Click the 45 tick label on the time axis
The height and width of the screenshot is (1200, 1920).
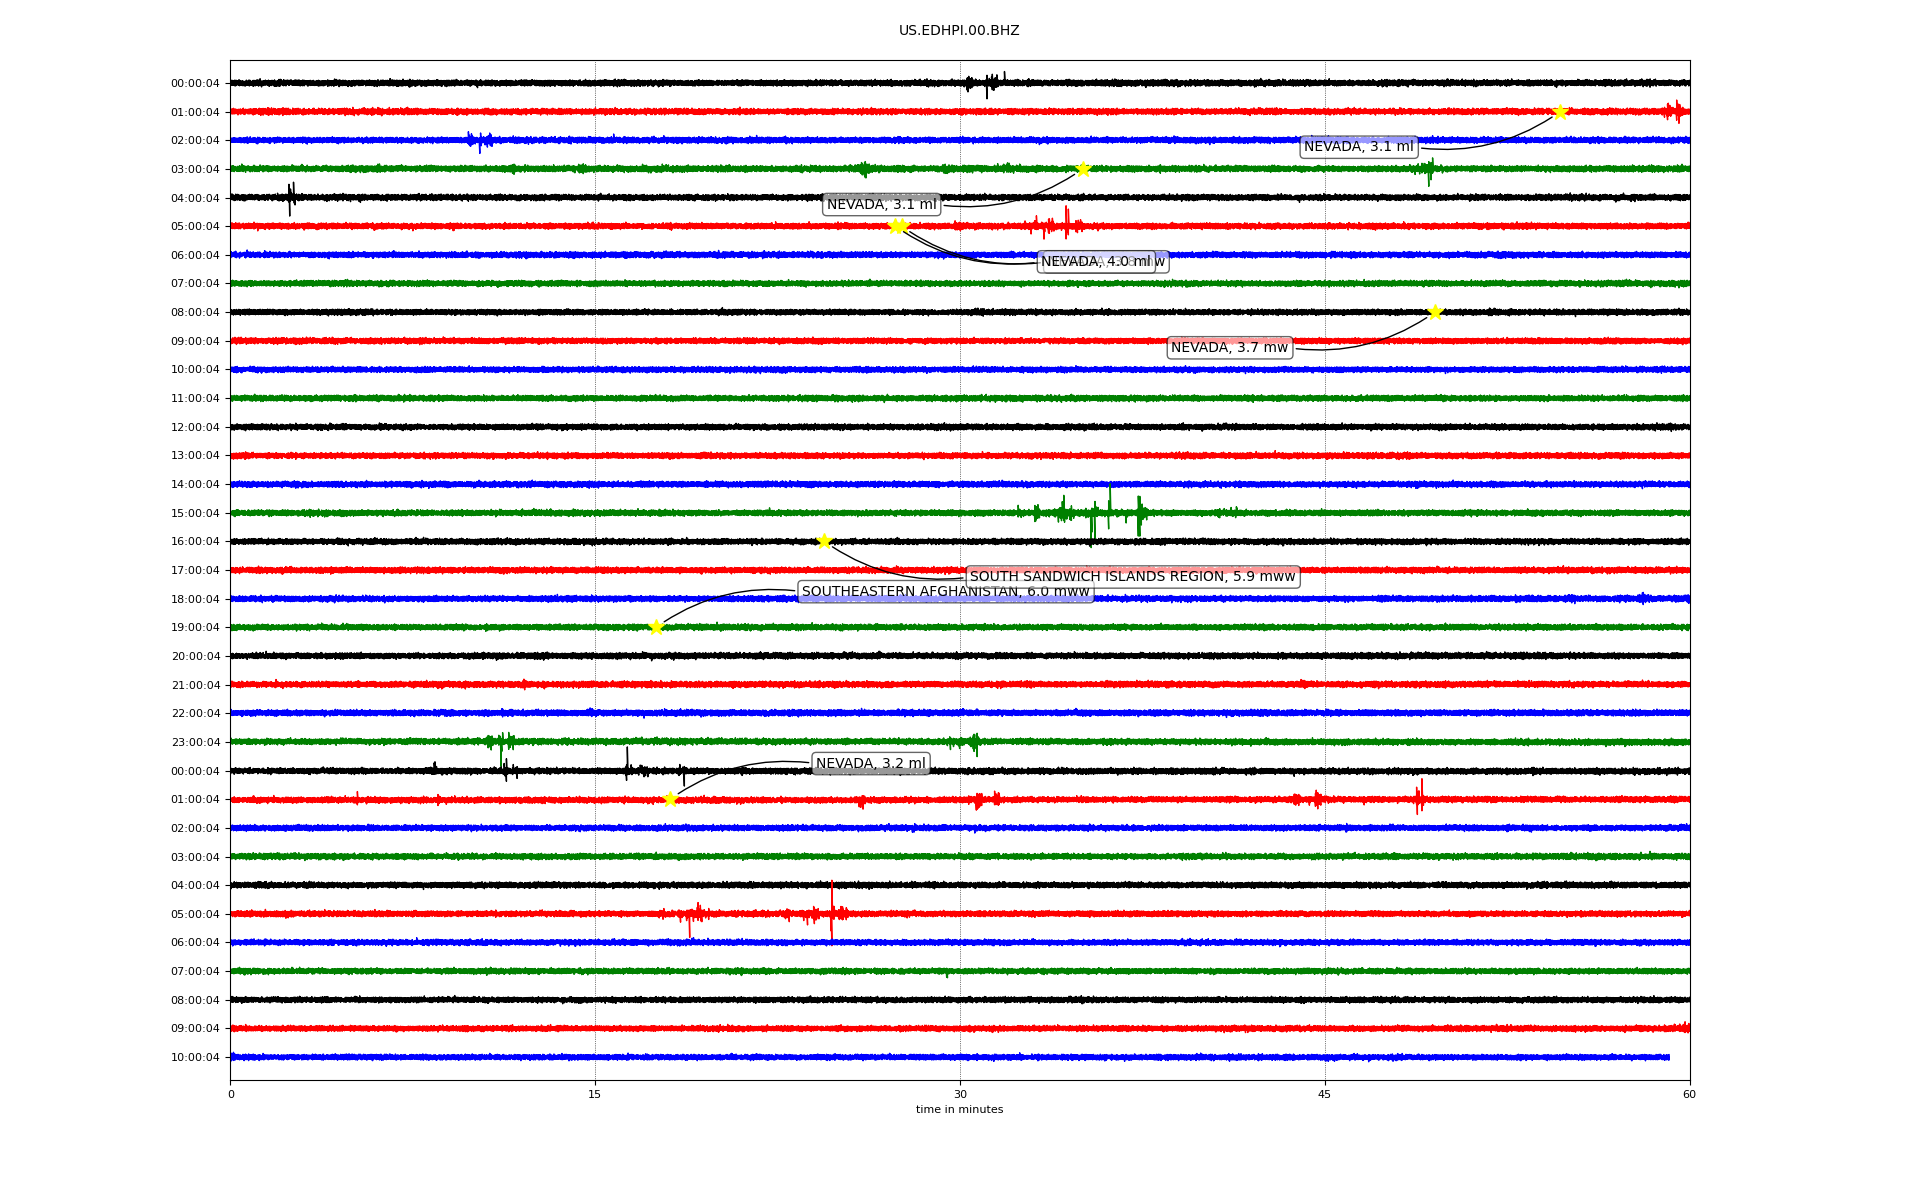pyautogui.click(x=1325, y=1094)
